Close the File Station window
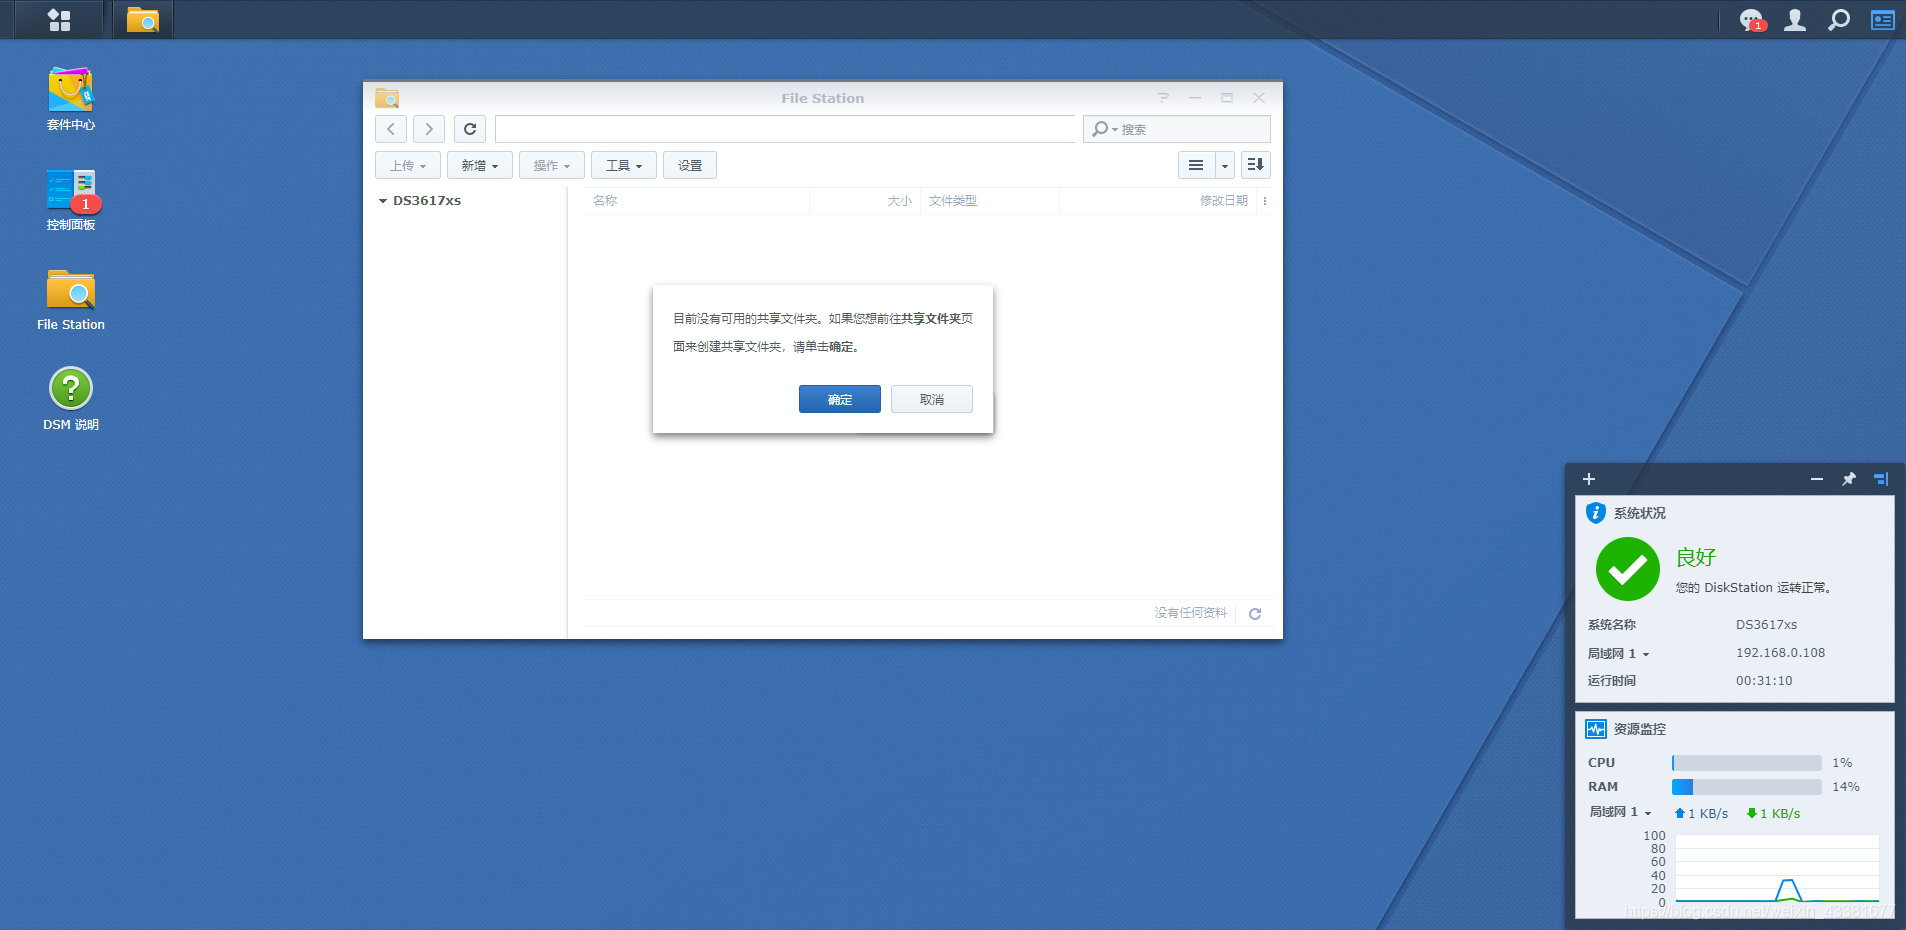Image resolution: width=1906 pixels, height=930 pixels. [x=1259, y=98]
